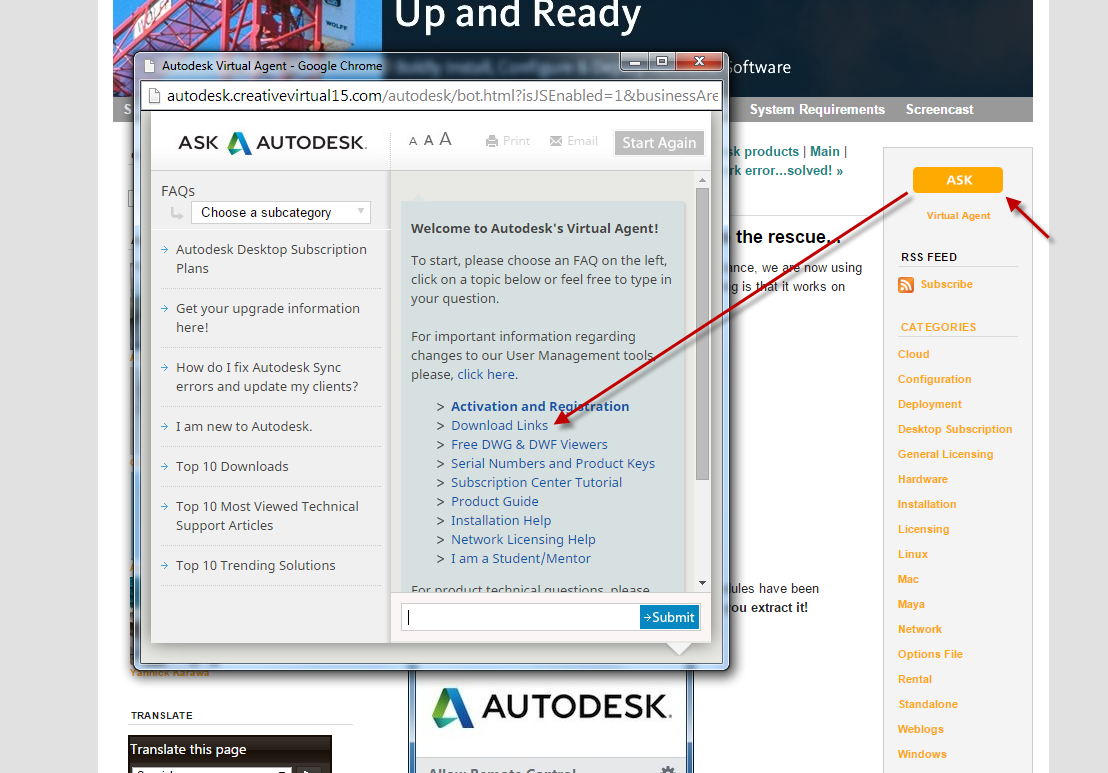Select the medium font size A icon
The height and width of the screenshot is (773, 1108).
coord(428,140)
